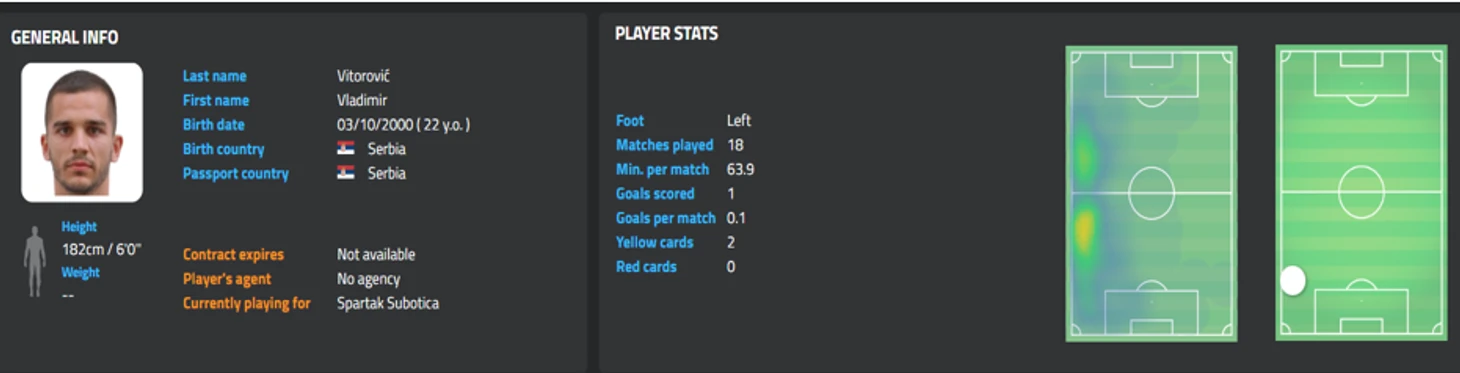Screen dimensions: 1460x373
Task: Click the center circle of heatmap pitch
Action: tap(1151, 193)
